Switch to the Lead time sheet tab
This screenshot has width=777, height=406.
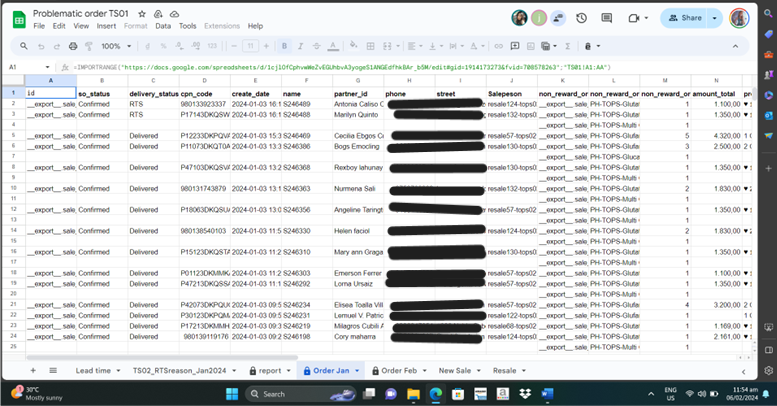pos(93,371)
